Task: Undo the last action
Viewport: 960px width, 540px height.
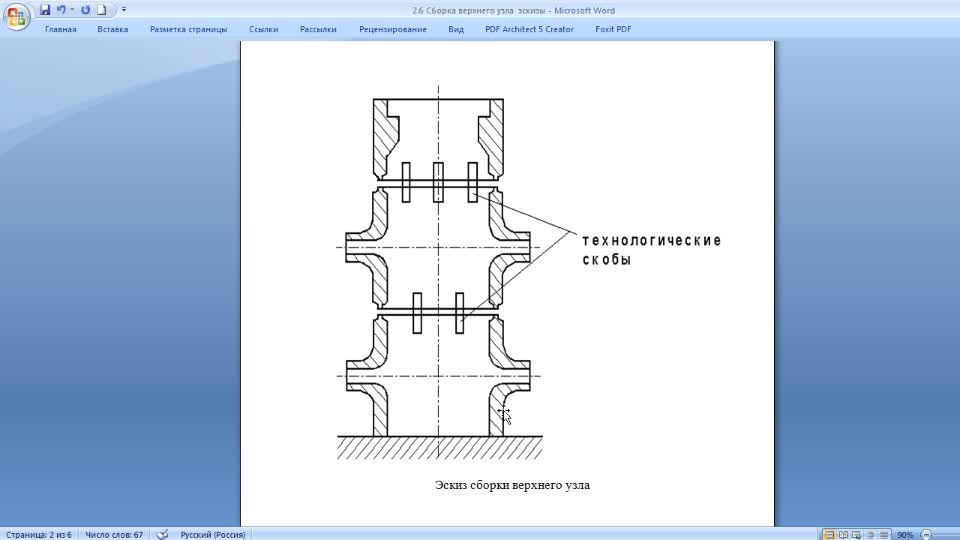Action: [x=61, y=10]
